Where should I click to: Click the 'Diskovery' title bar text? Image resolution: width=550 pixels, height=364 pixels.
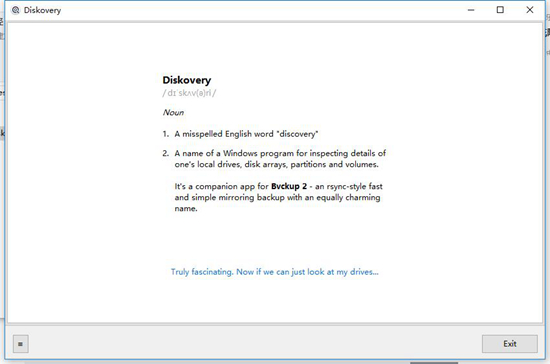(42, 10)
